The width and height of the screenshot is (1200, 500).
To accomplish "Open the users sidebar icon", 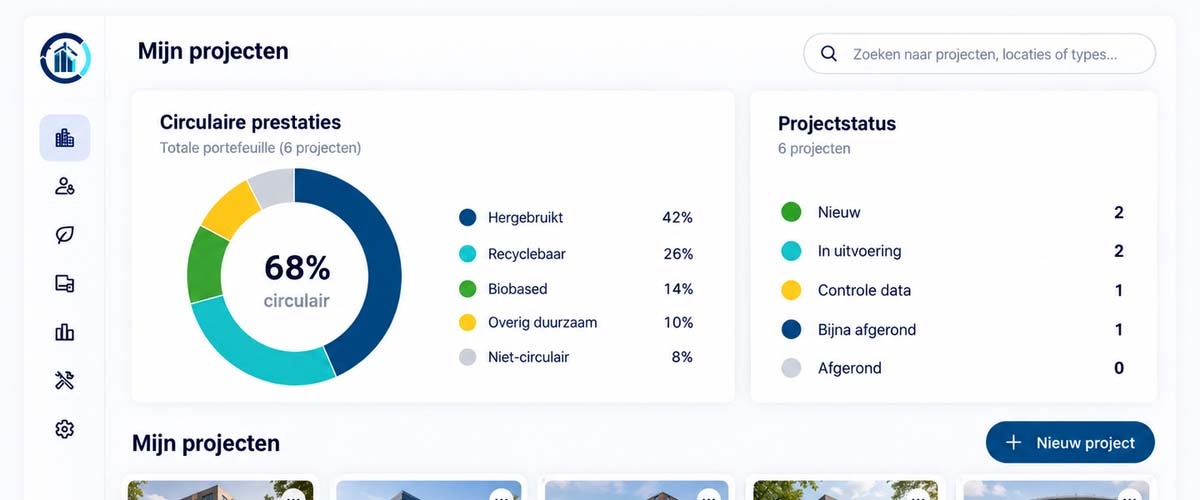I will click(x=65, y=186).
